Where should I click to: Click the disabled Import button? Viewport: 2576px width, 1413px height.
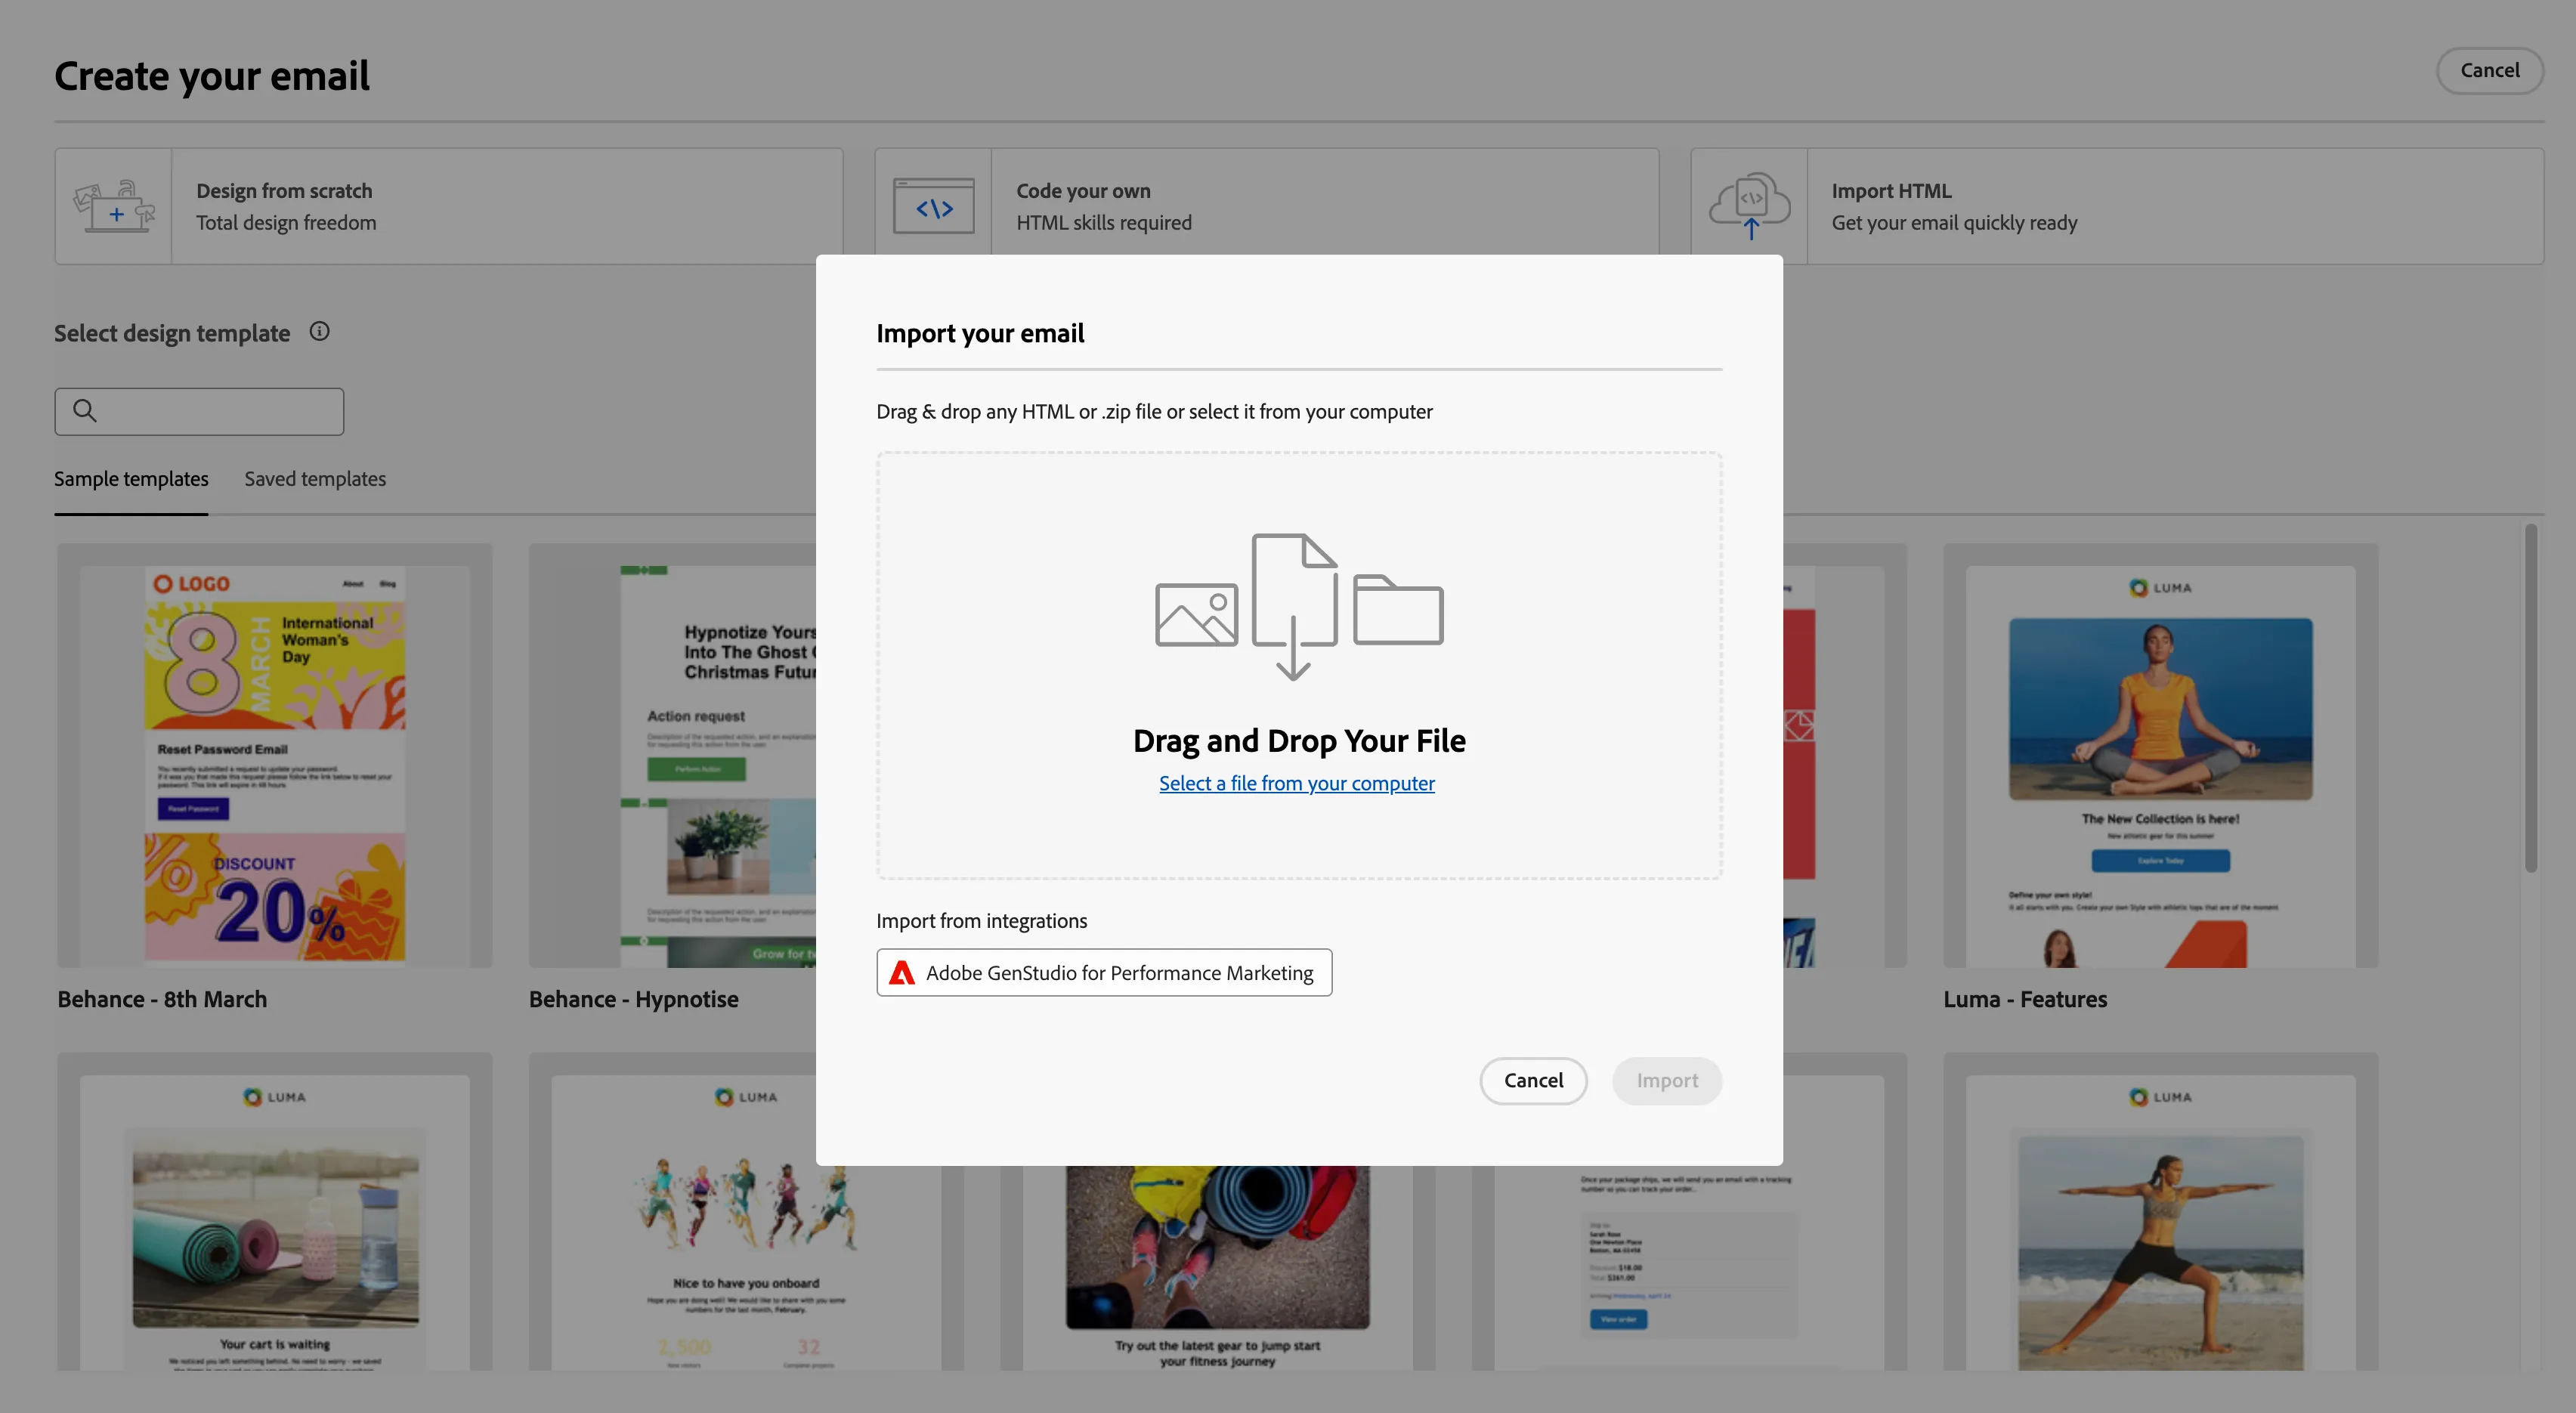(x=1667, y=1080)
